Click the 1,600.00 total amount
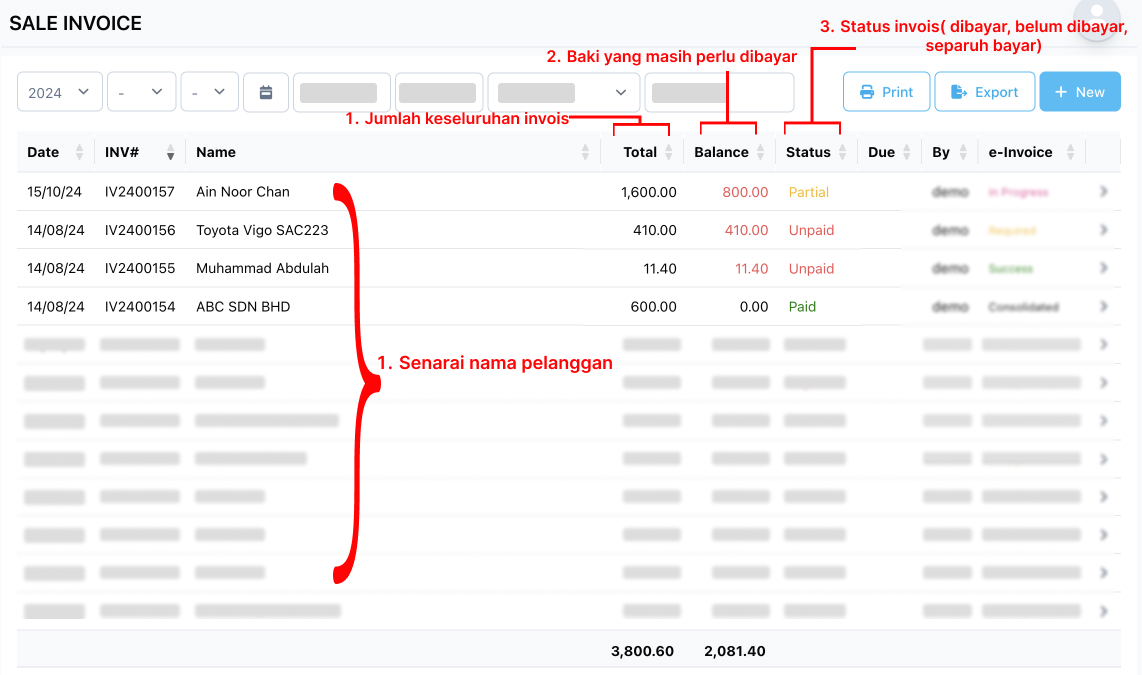 coord(648,192)
